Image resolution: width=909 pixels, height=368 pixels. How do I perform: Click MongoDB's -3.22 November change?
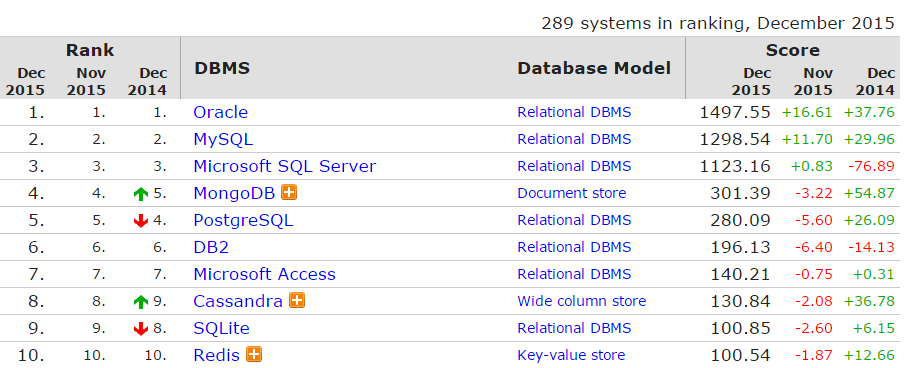(813, 193)
